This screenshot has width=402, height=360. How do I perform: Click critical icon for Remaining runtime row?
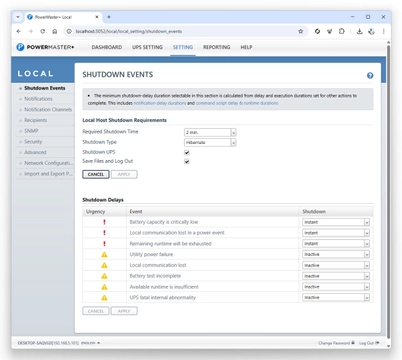coord(104,244)
